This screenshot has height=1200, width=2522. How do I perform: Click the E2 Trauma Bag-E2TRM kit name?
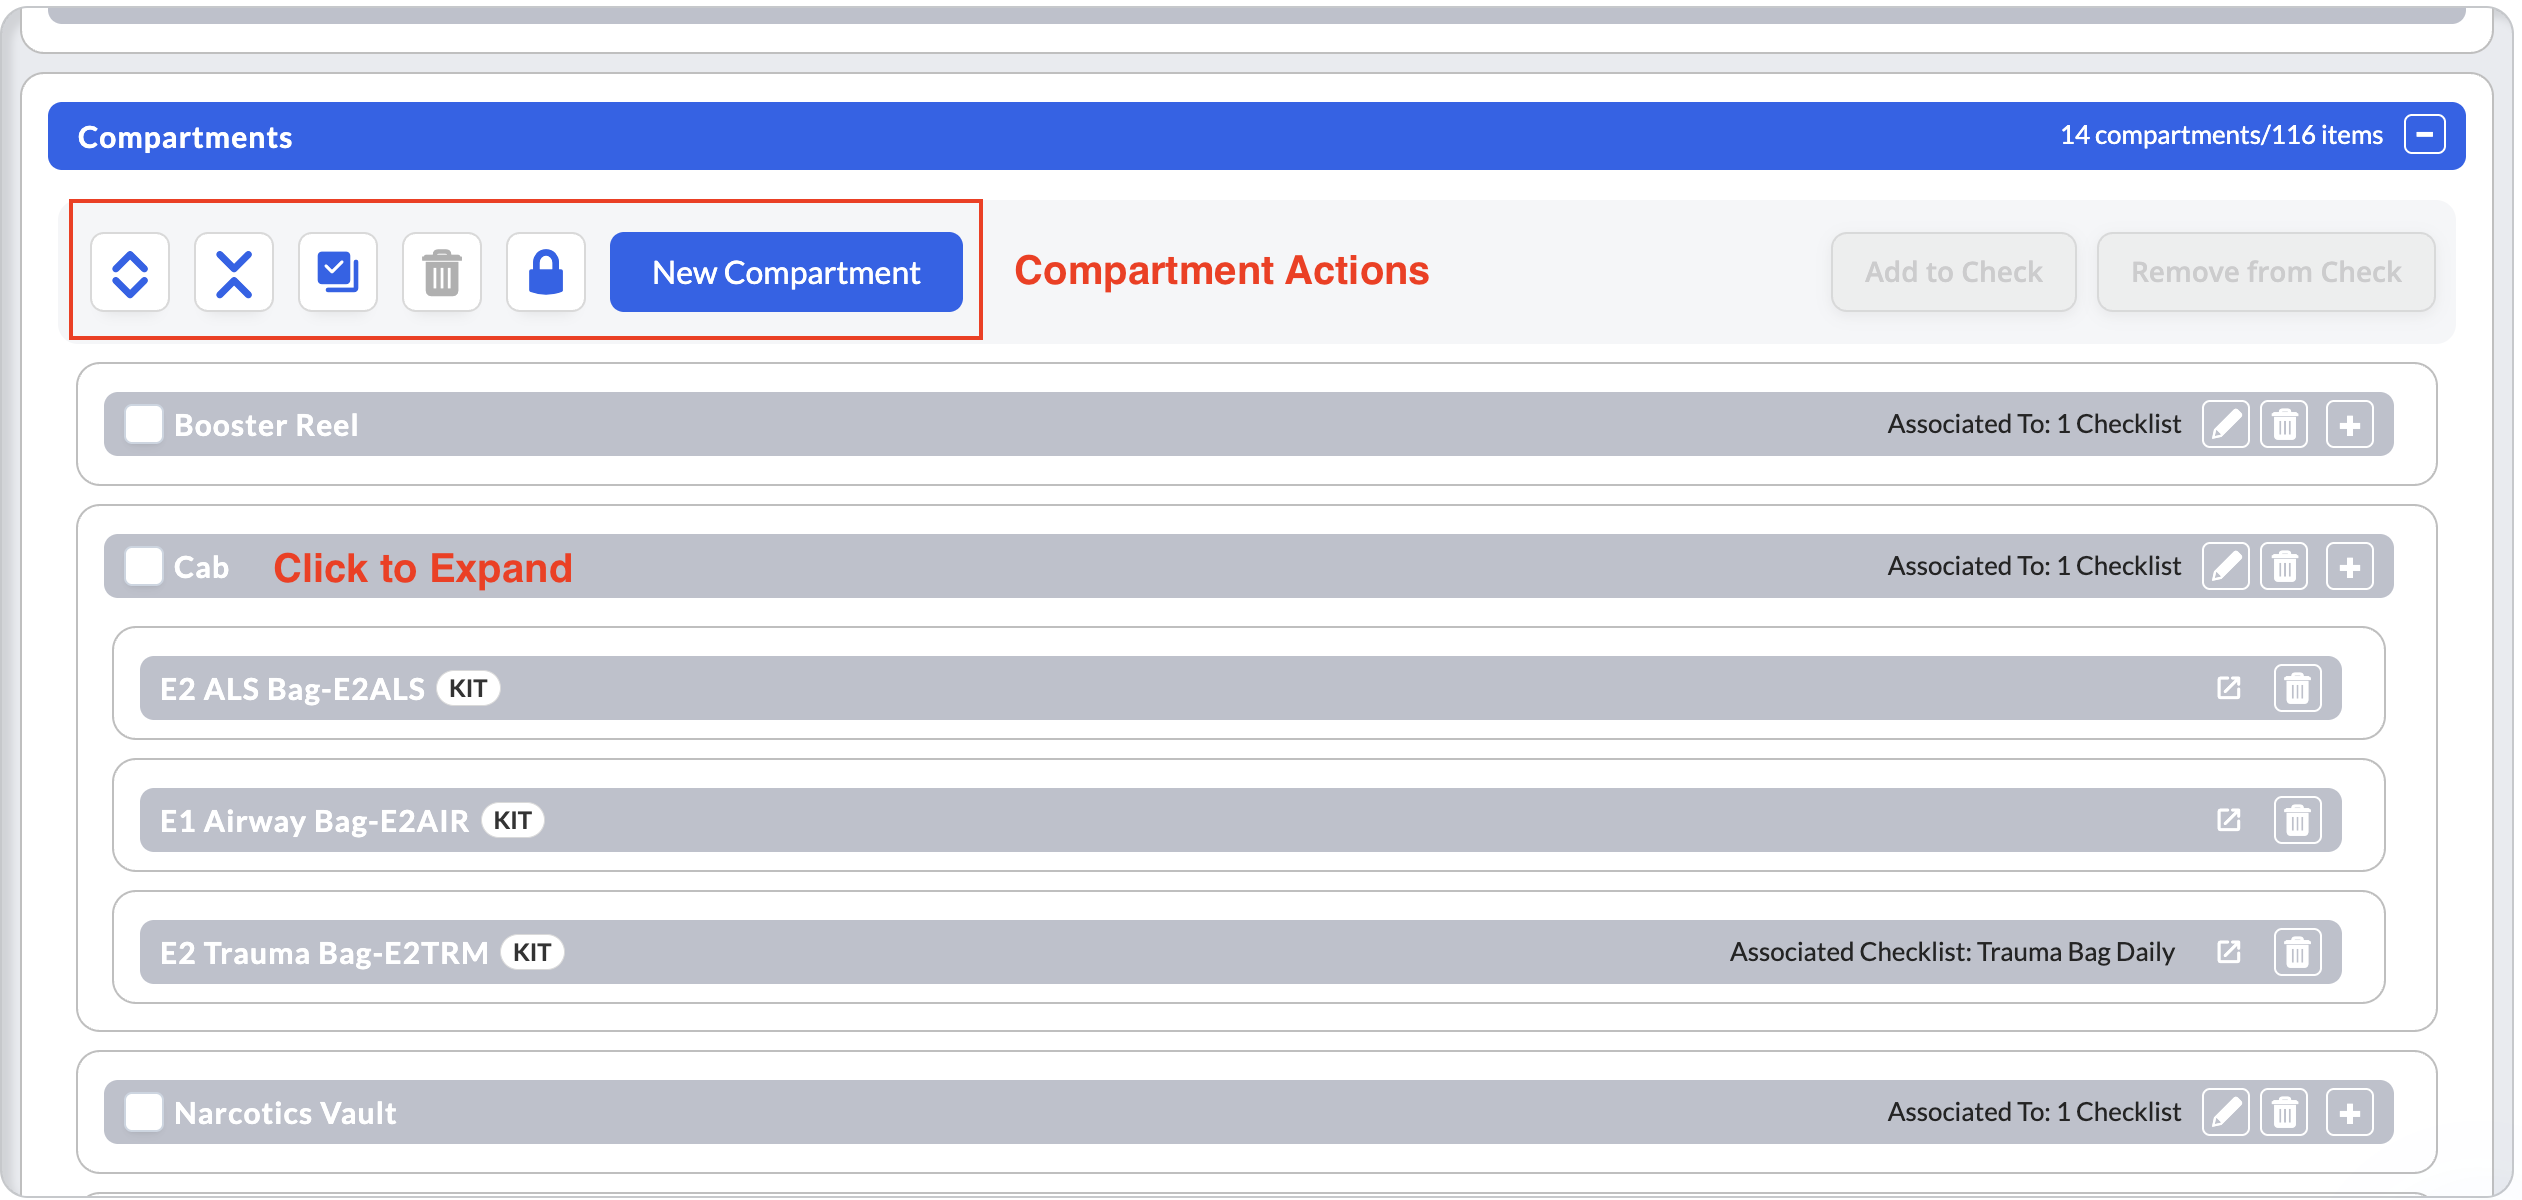[x=324, y=953]
